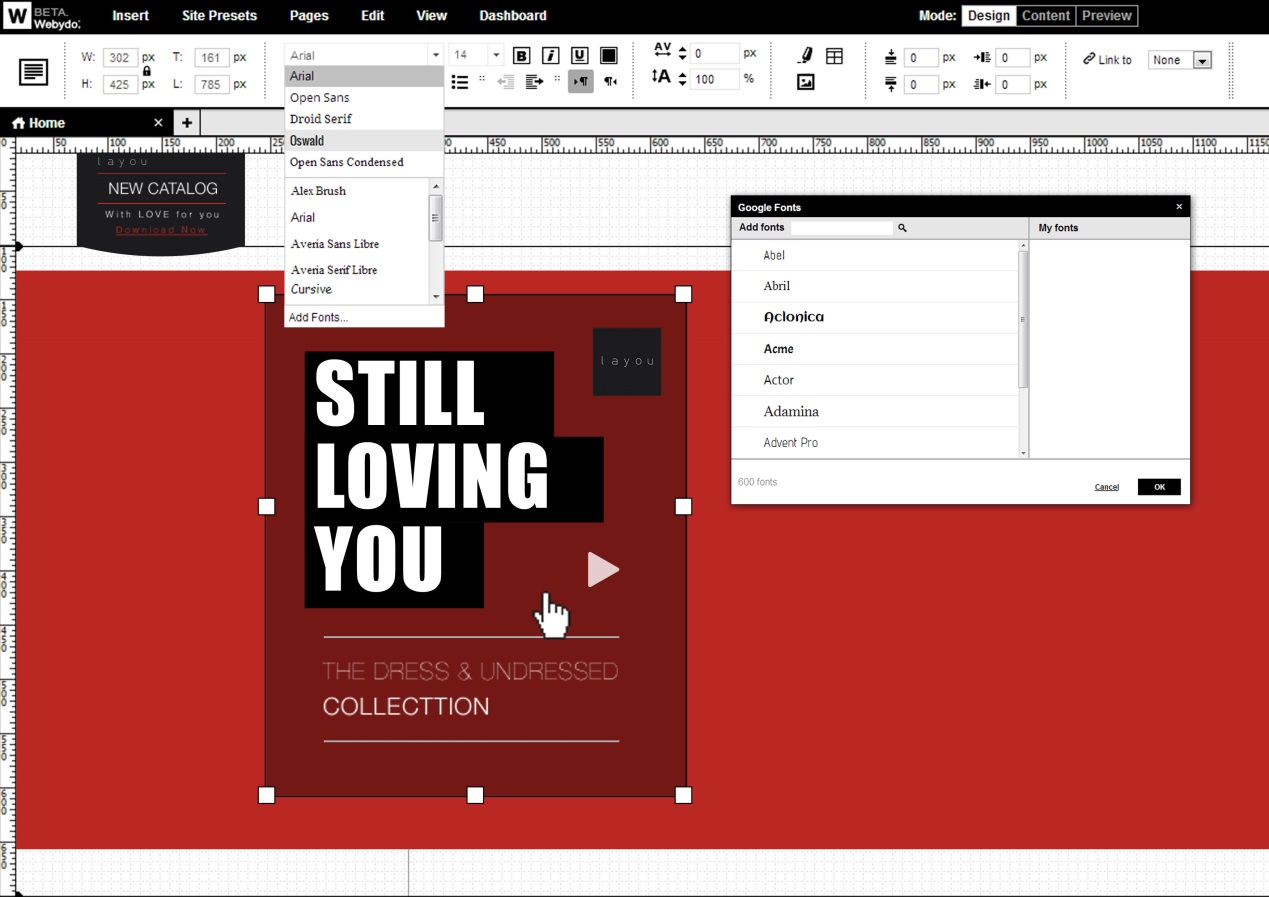Click the insert table icon
The height and width of the screenshot is (897, 1269).
834,56
